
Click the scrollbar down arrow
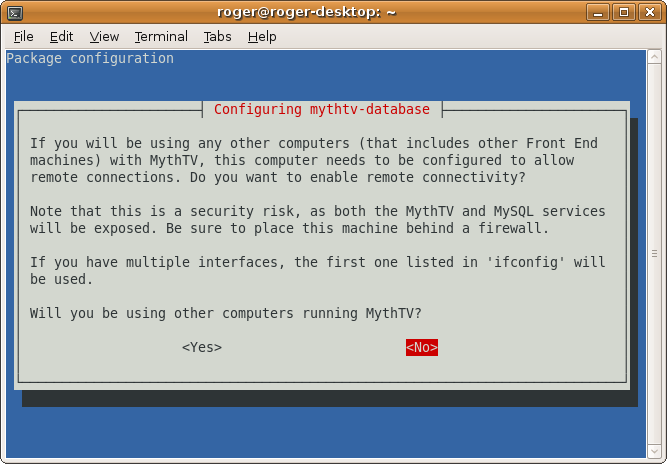(x=654, y=451)
